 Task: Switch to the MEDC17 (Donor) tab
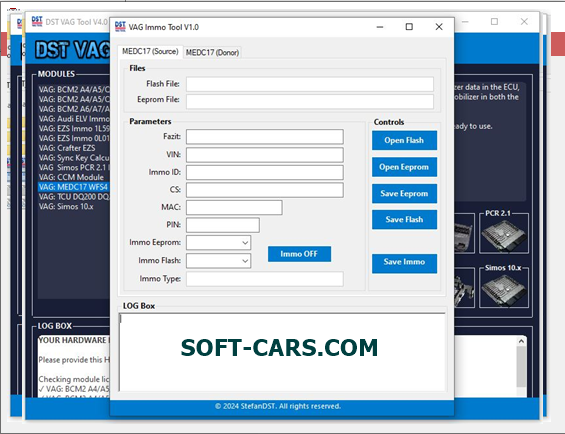212,53
